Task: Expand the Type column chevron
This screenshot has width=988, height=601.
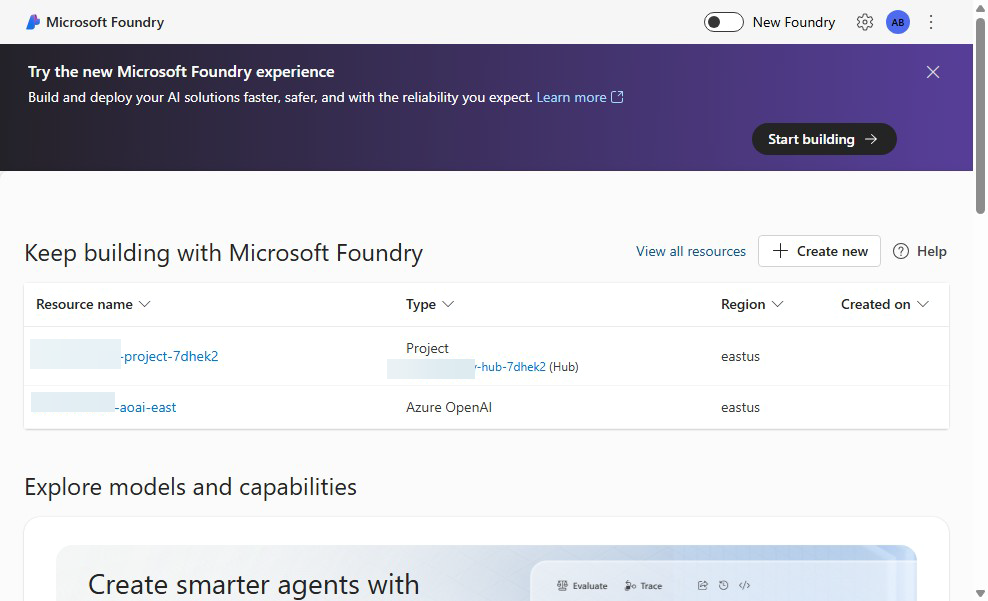Action: coord(448,304)
